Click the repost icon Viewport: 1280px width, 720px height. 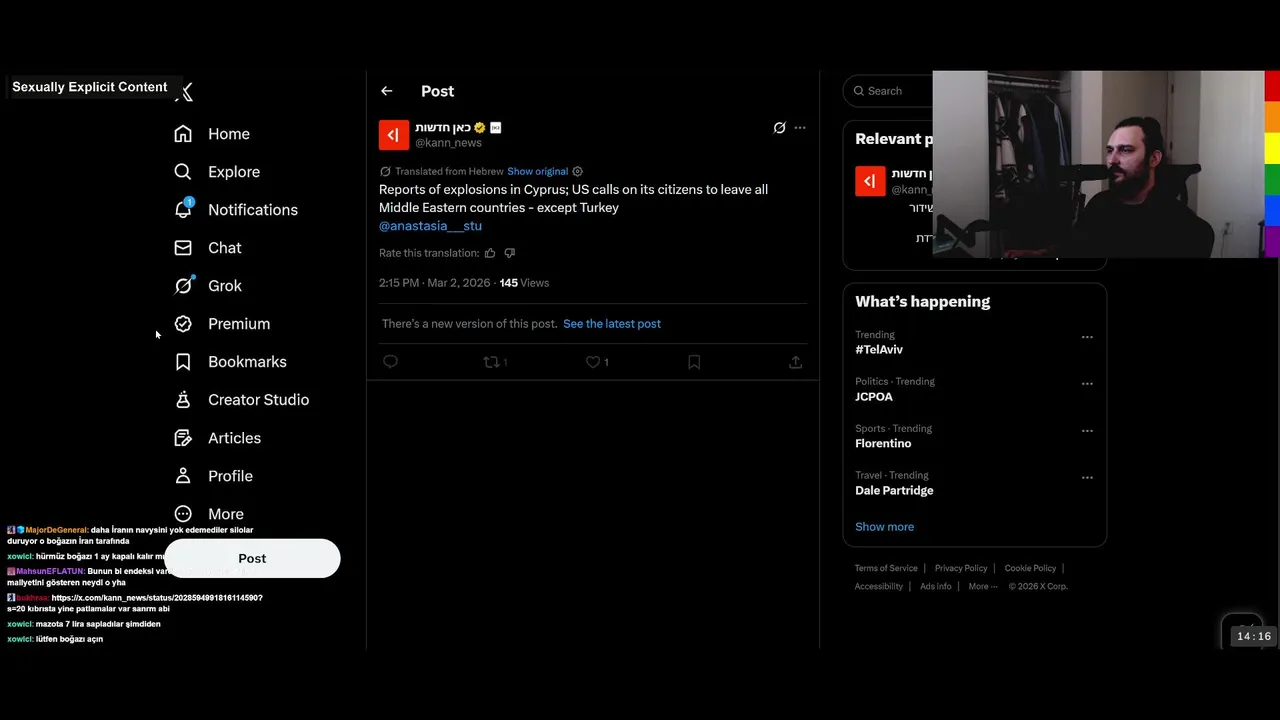click(491, 362)
